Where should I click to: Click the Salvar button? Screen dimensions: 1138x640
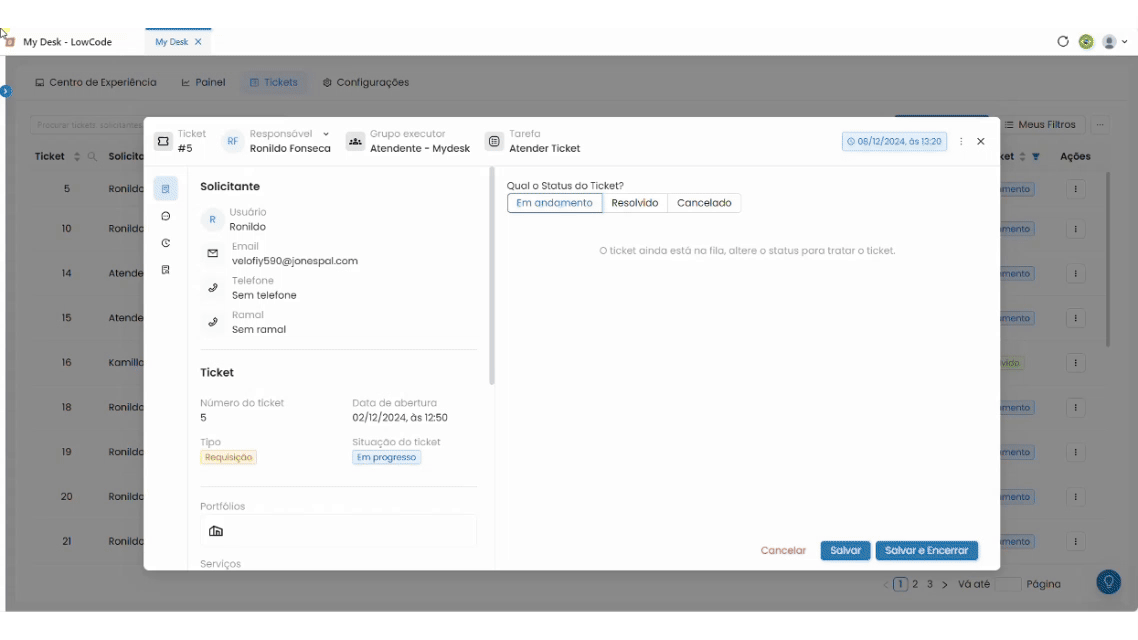846,551
